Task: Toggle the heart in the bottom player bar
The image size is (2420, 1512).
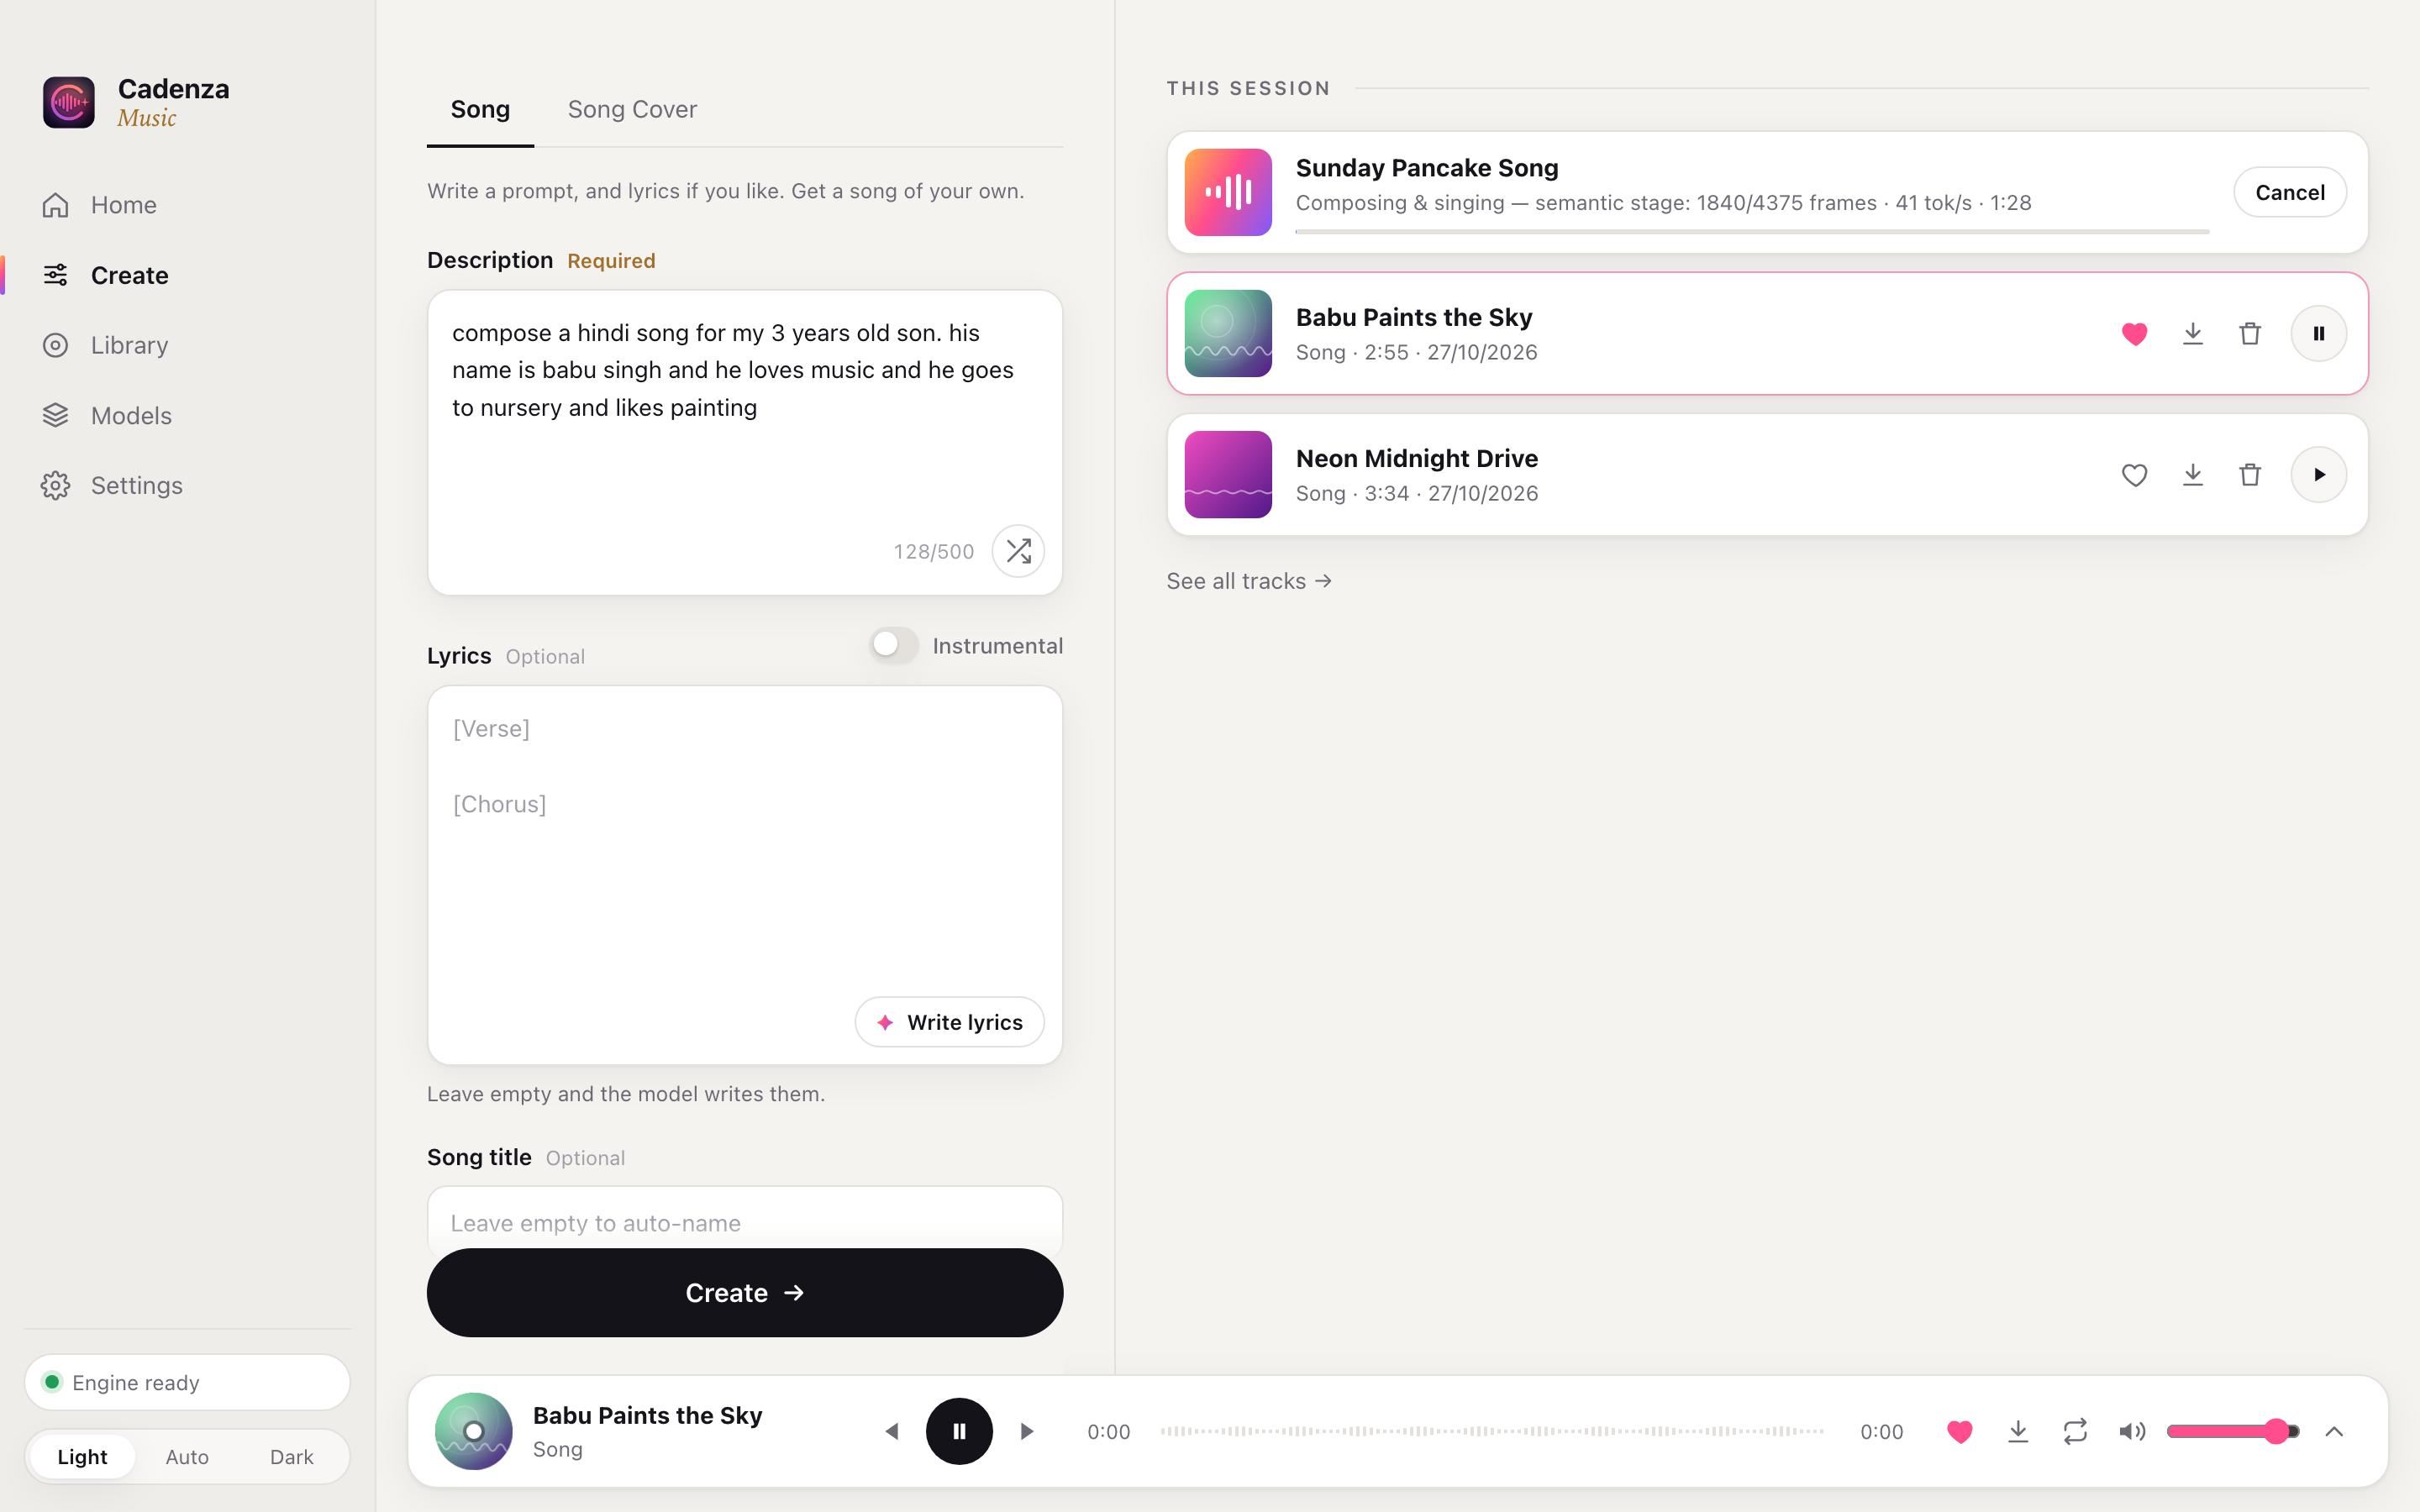Action: click(x=1960, y=1431)
